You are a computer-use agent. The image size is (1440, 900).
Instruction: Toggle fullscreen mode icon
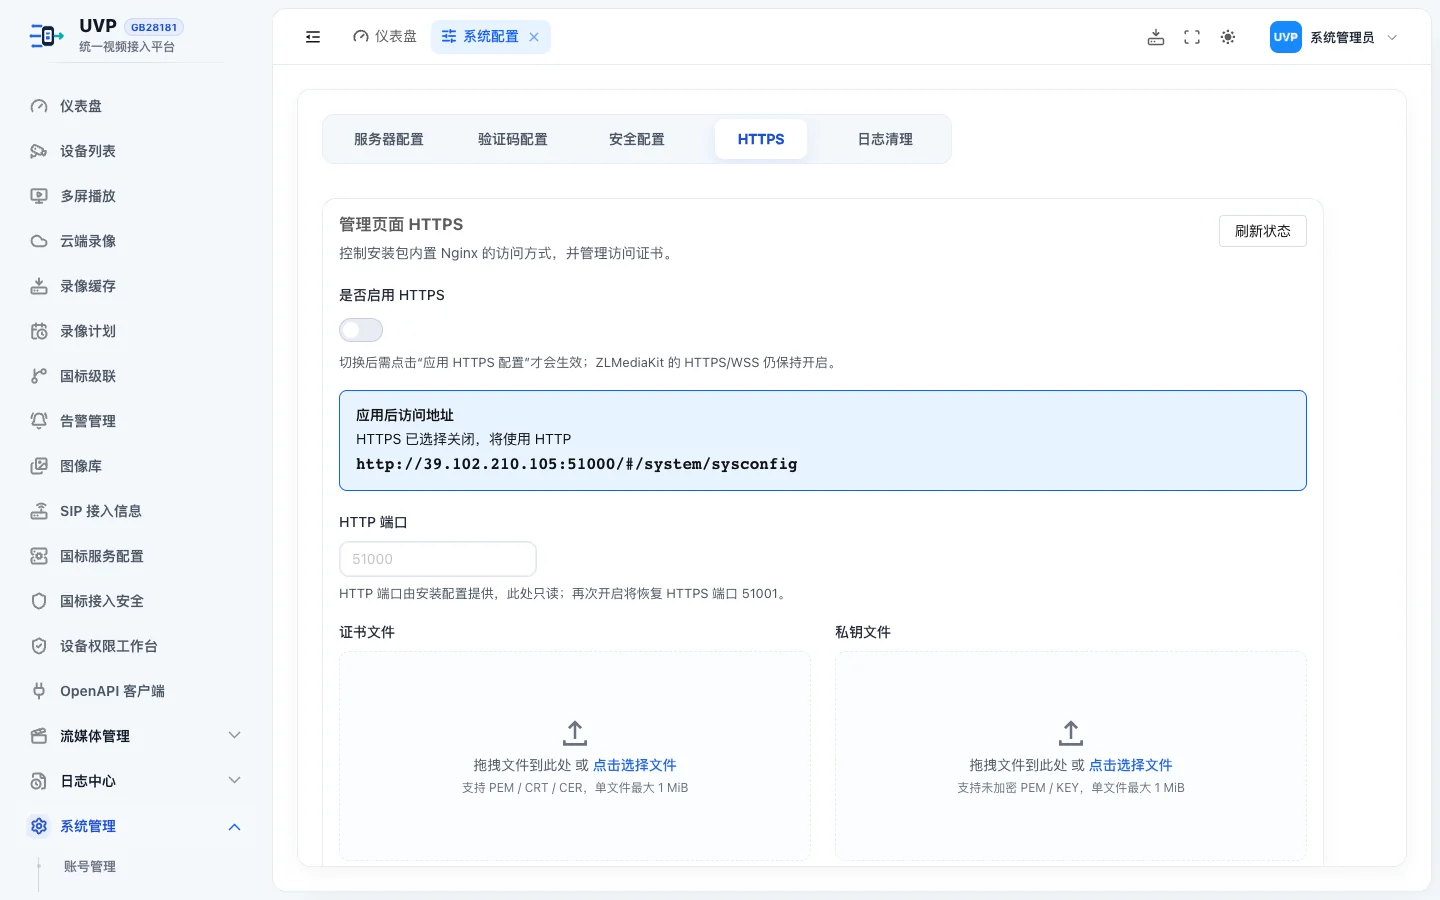[x=1192, y=37]
